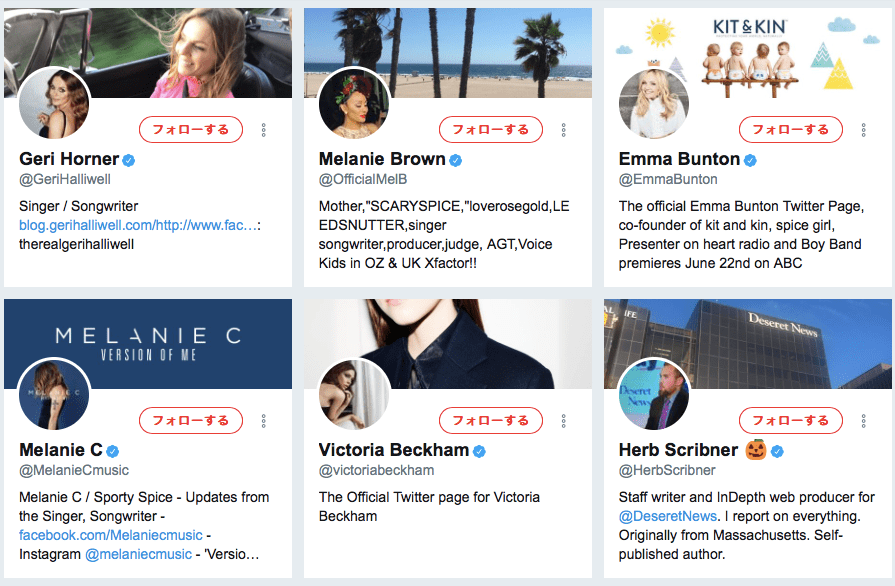Follow Geri Horner with the follow button
Image resolution: width=895 pixels, height=586 pixels.
191,129
